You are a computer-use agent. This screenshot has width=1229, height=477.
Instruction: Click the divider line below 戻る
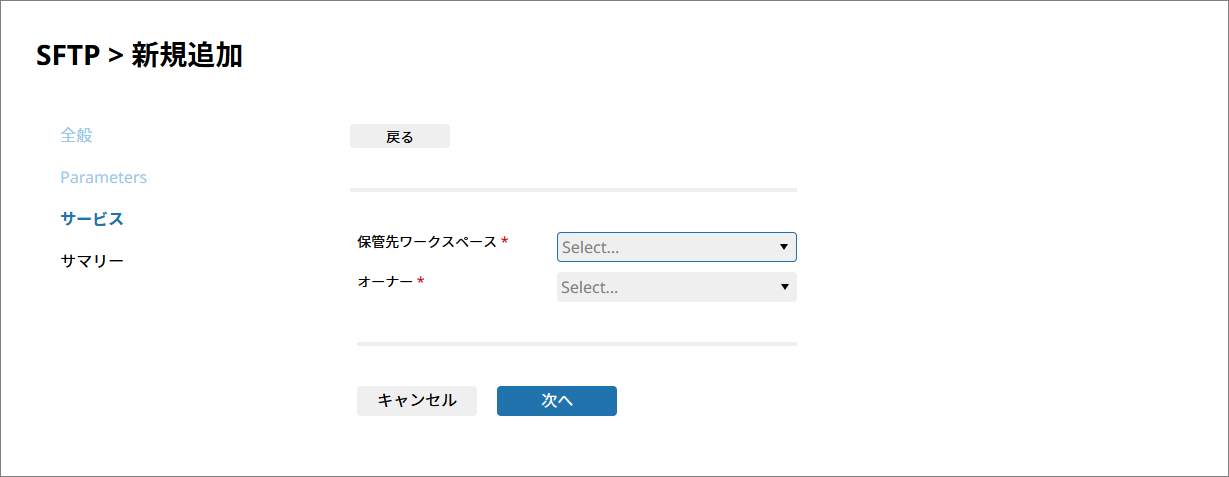pyautogui.click(x=573, y=189)
